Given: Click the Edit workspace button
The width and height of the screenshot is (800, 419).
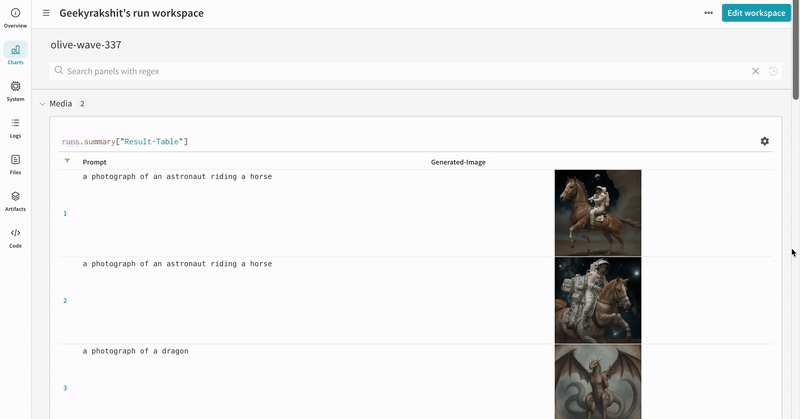Looking at the screenshot, I should (x=756, y=13).
